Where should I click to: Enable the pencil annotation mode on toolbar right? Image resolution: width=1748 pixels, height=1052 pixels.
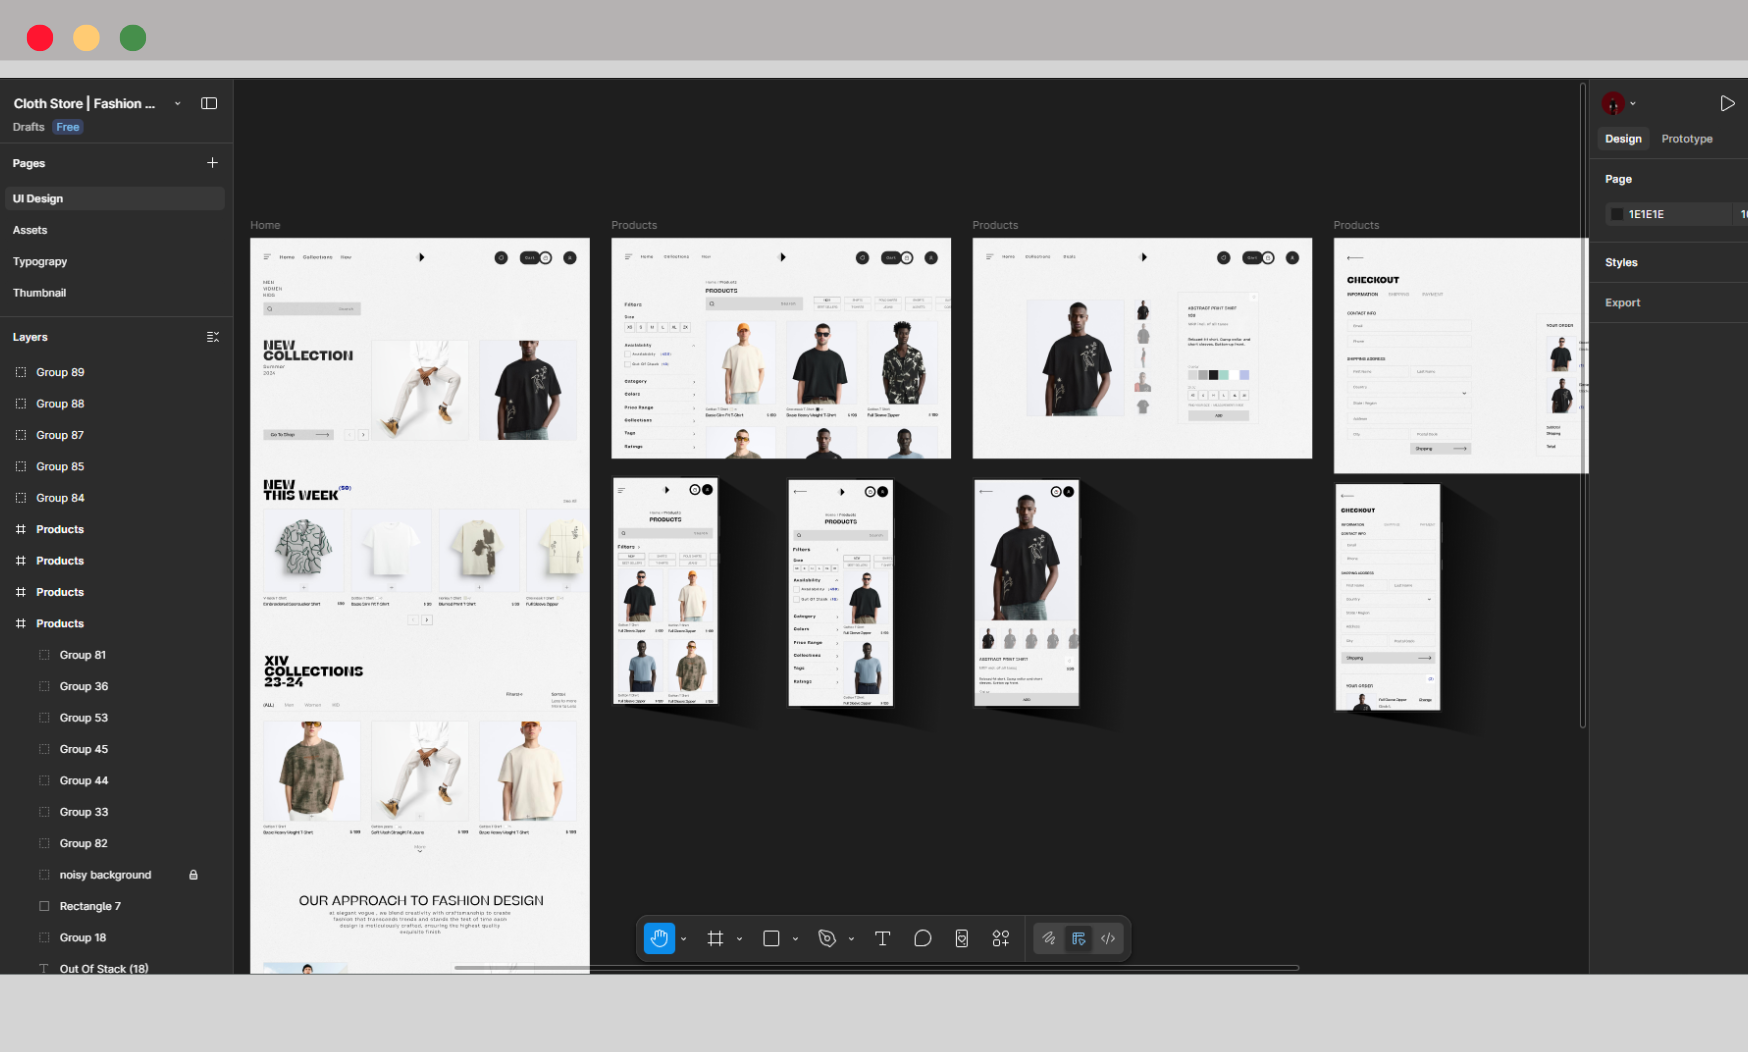click(x=1049, y=938)
